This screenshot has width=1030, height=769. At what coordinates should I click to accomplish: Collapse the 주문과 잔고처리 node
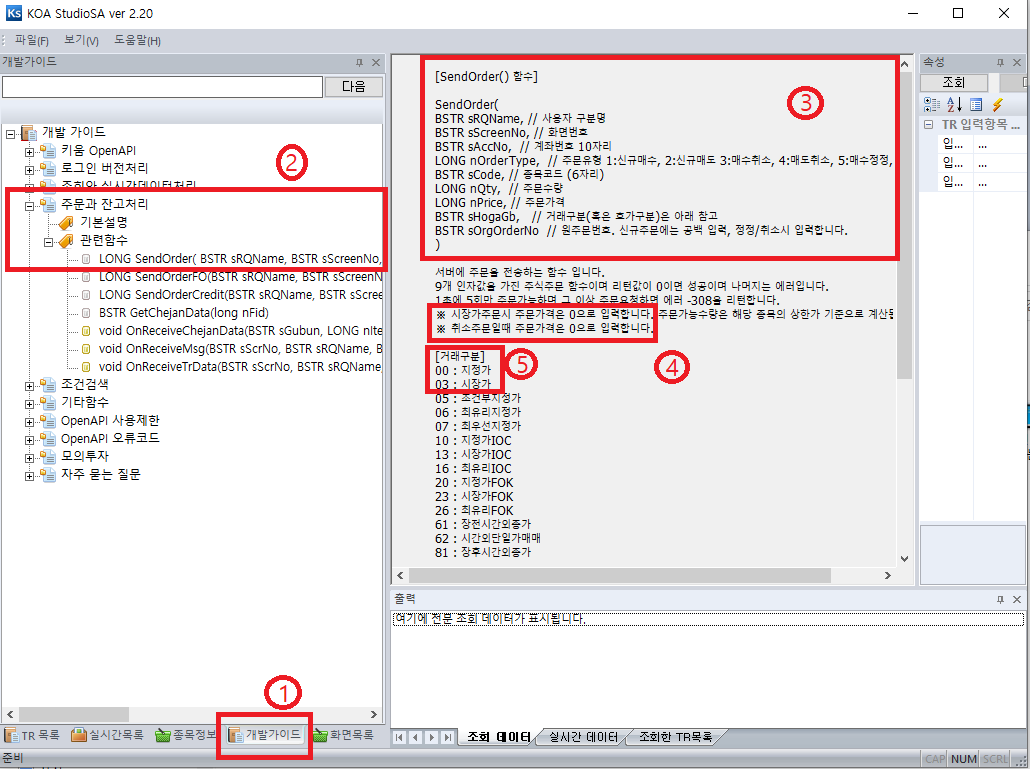(30, 206)
